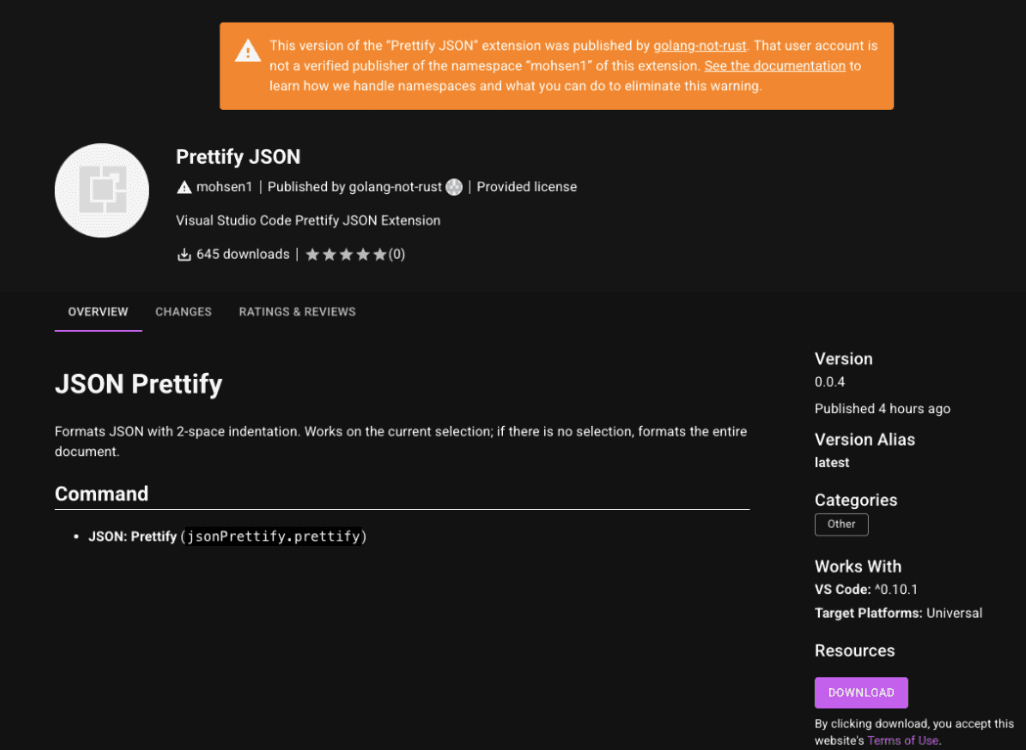Click the Prettify JSON extension logo
Image resolution: width=1026 pixels, height=750 pixels.
102,190
